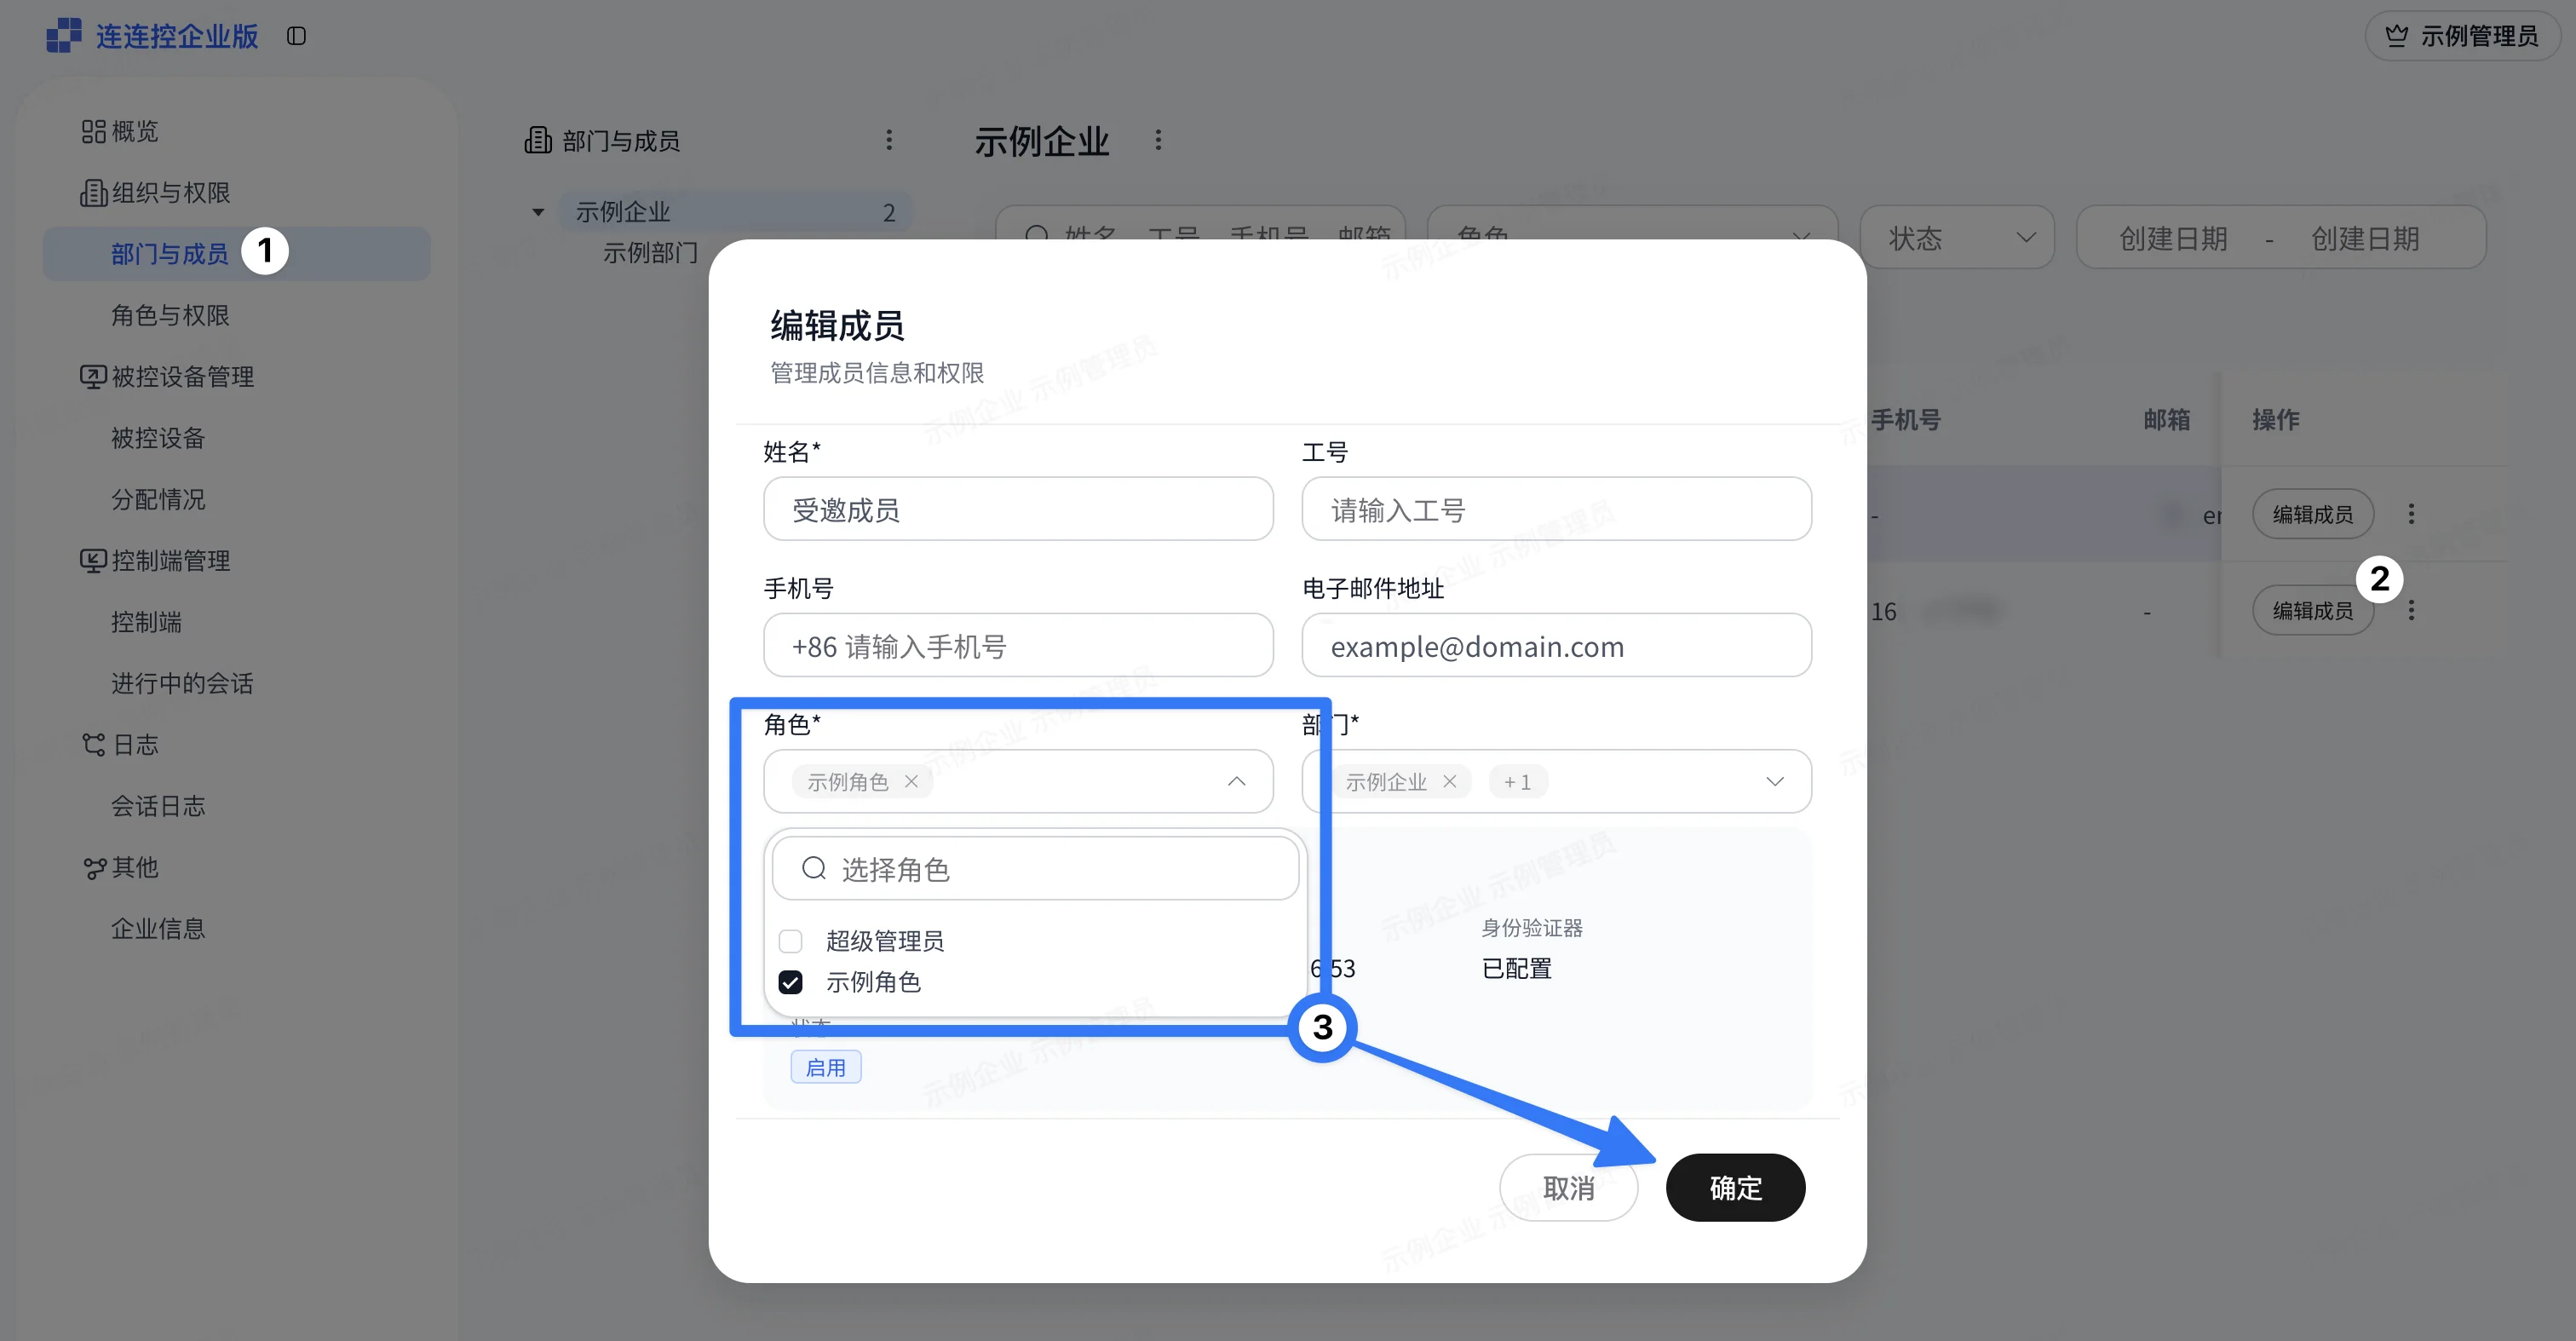Click 编辑成员 in the second row
Screen dimensions: 2576x1341
(2312, 610)
